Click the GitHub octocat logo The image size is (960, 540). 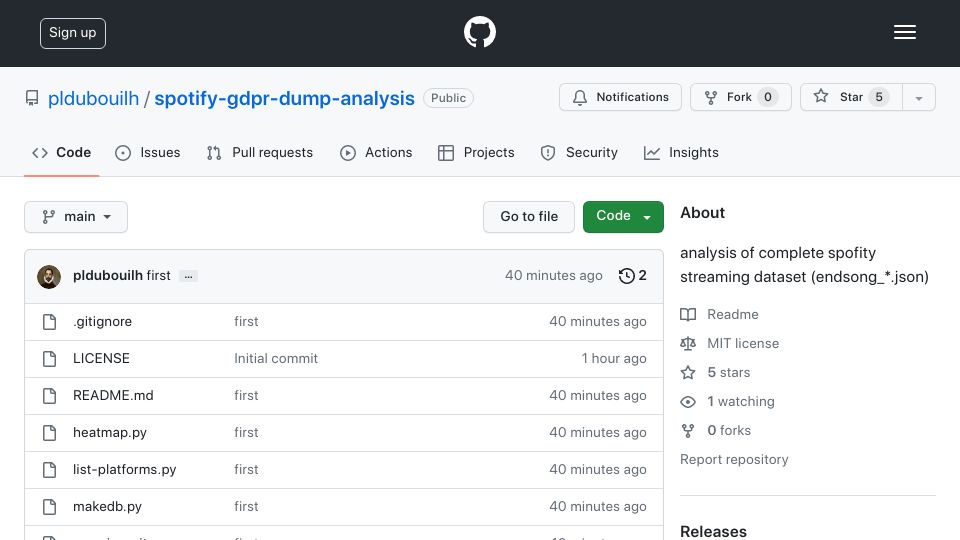tap(479, 32)
